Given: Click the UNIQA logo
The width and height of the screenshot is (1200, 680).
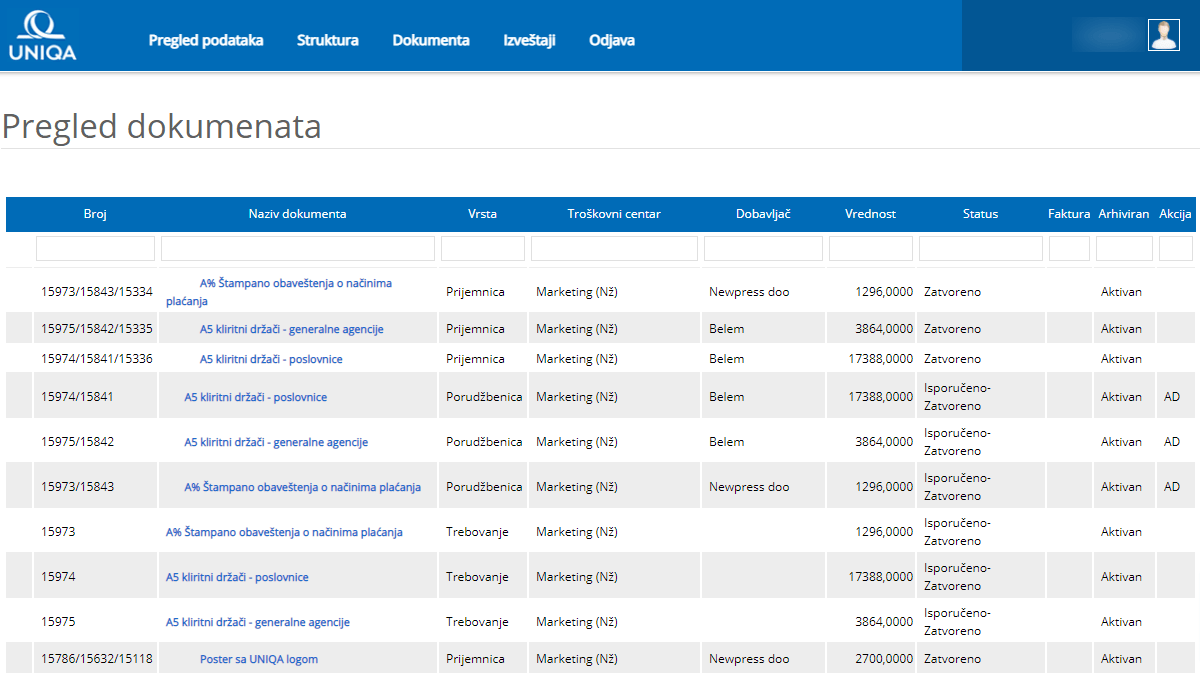Looking at the screenshot, I should click(x=42, y=36).
